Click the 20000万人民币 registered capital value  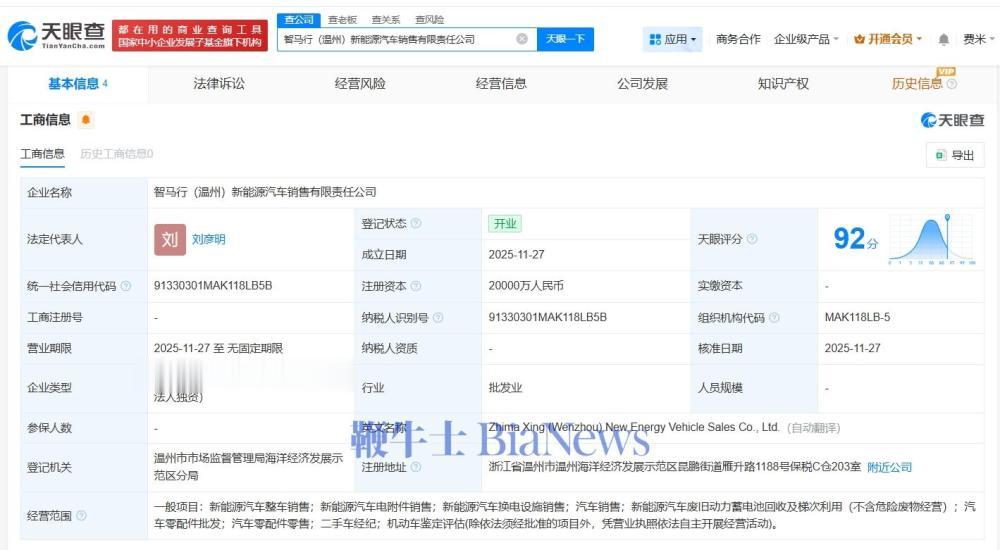coord(526,286)
